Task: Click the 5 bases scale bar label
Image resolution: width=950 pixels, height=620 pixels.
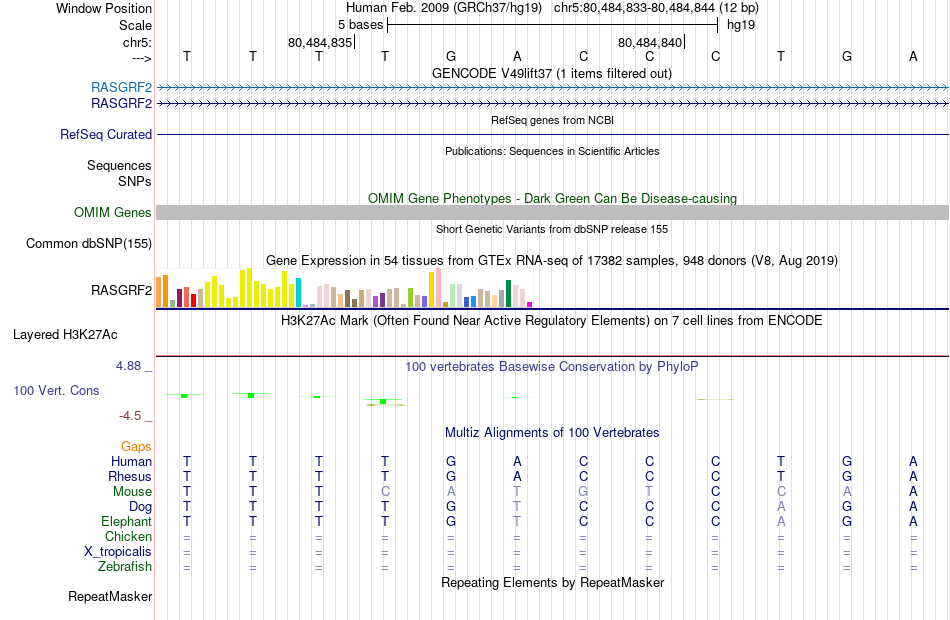Action: [360, 25]
